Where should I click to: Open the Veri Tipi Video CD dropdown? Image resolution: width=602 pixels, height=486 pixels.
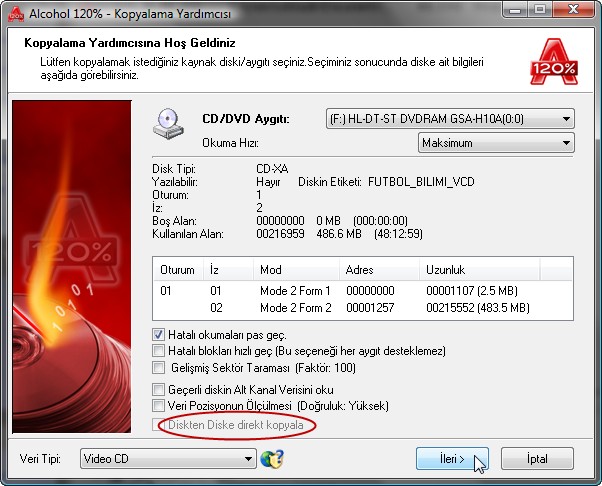[168, 459]
